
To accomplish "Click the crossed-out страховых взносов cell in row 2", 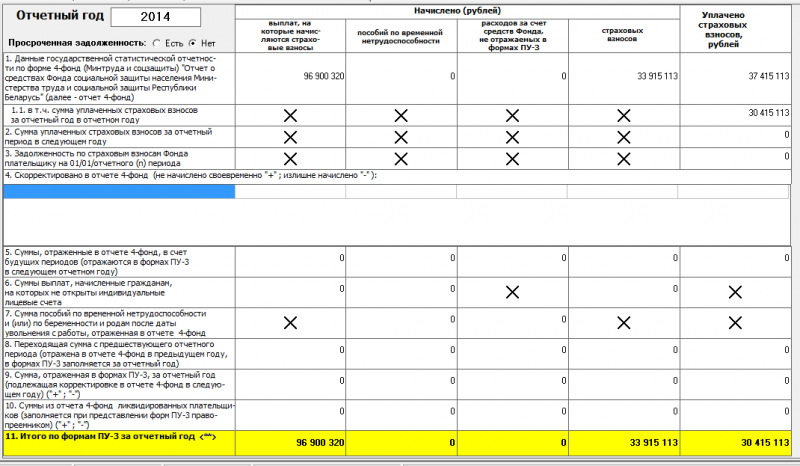I will click(623, 136).
